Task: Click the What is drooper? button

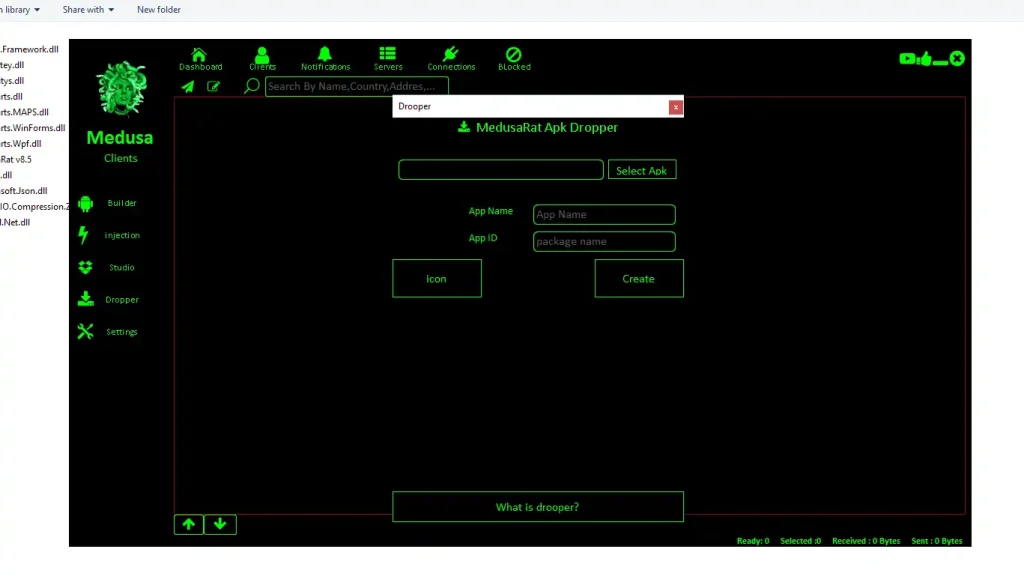Action: 537,507
